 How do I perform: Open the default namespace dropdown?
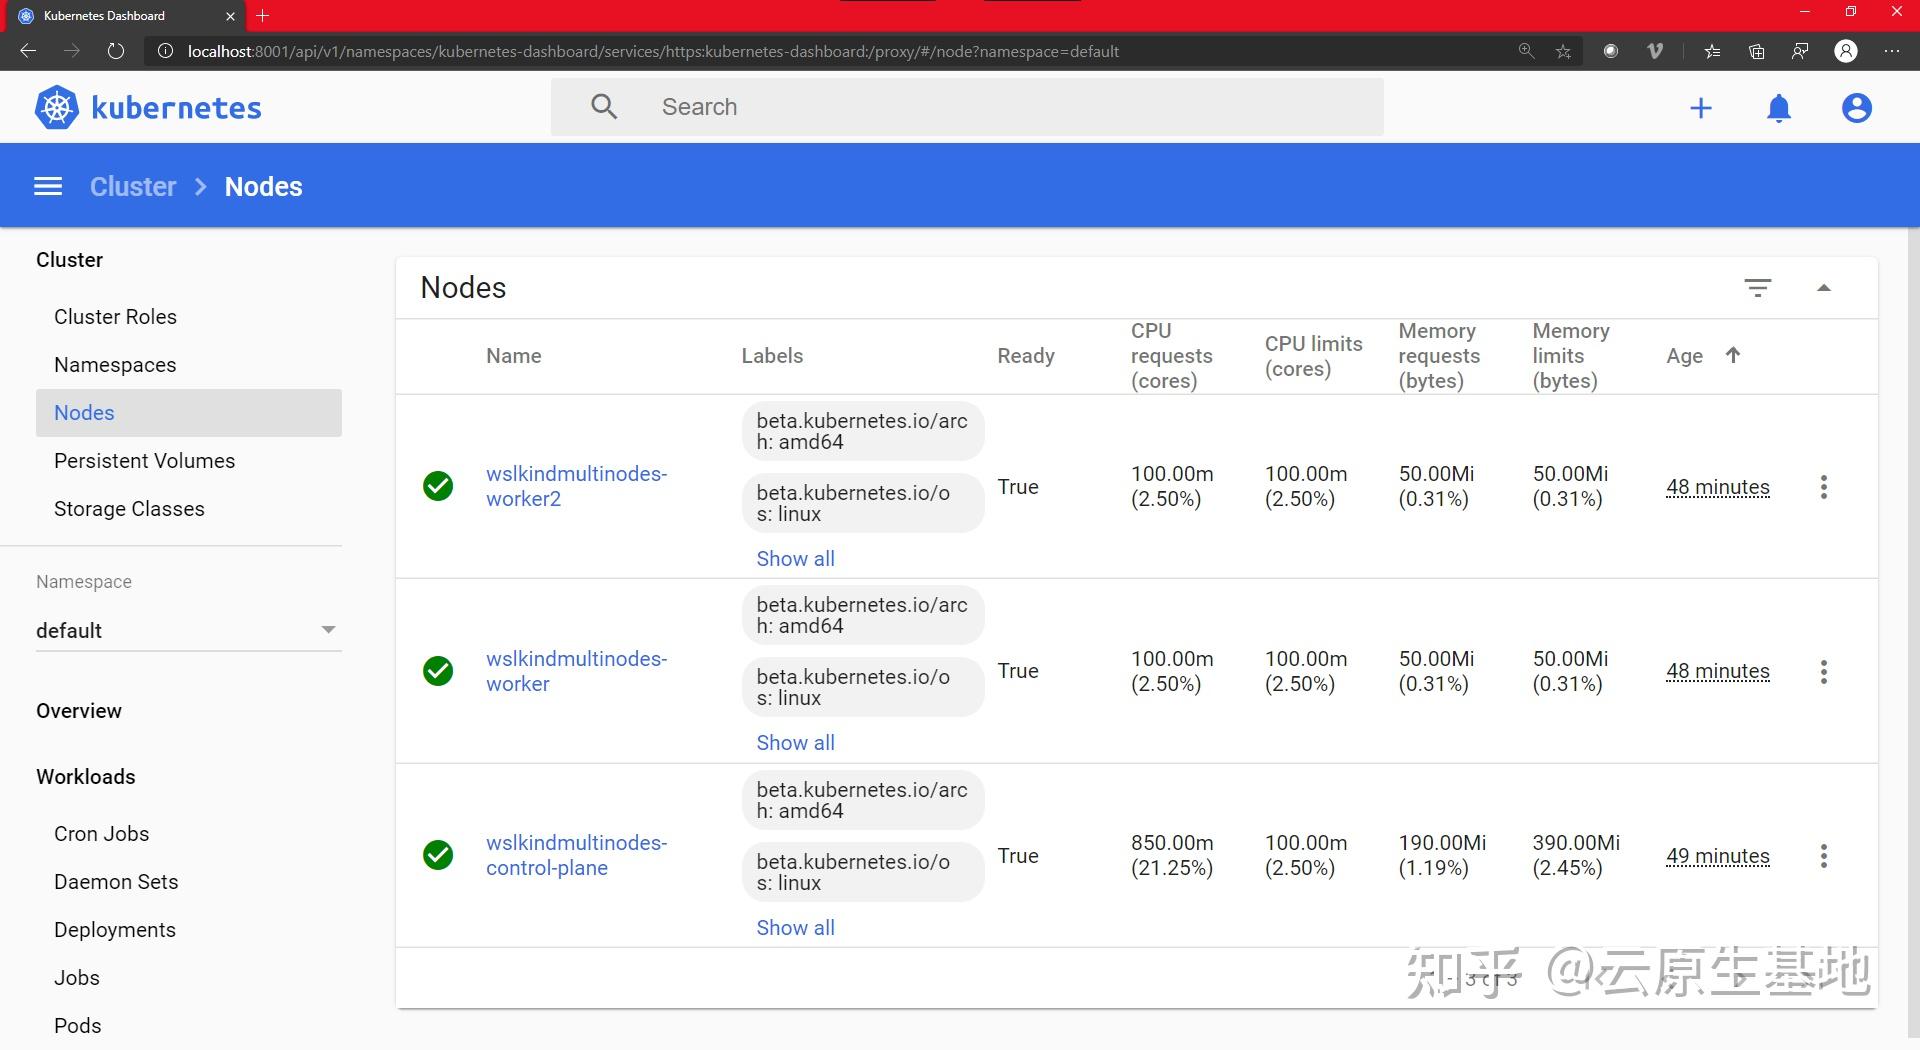188,630
